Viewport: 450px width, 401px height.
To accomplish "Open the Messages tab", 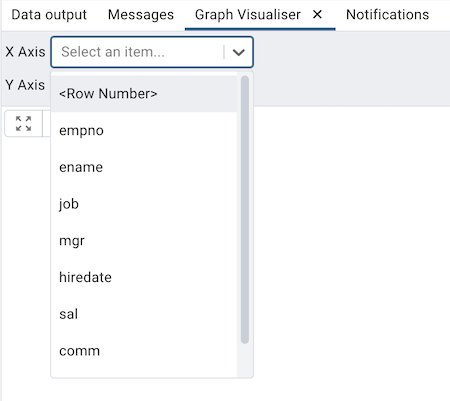I will coord(141,15).
